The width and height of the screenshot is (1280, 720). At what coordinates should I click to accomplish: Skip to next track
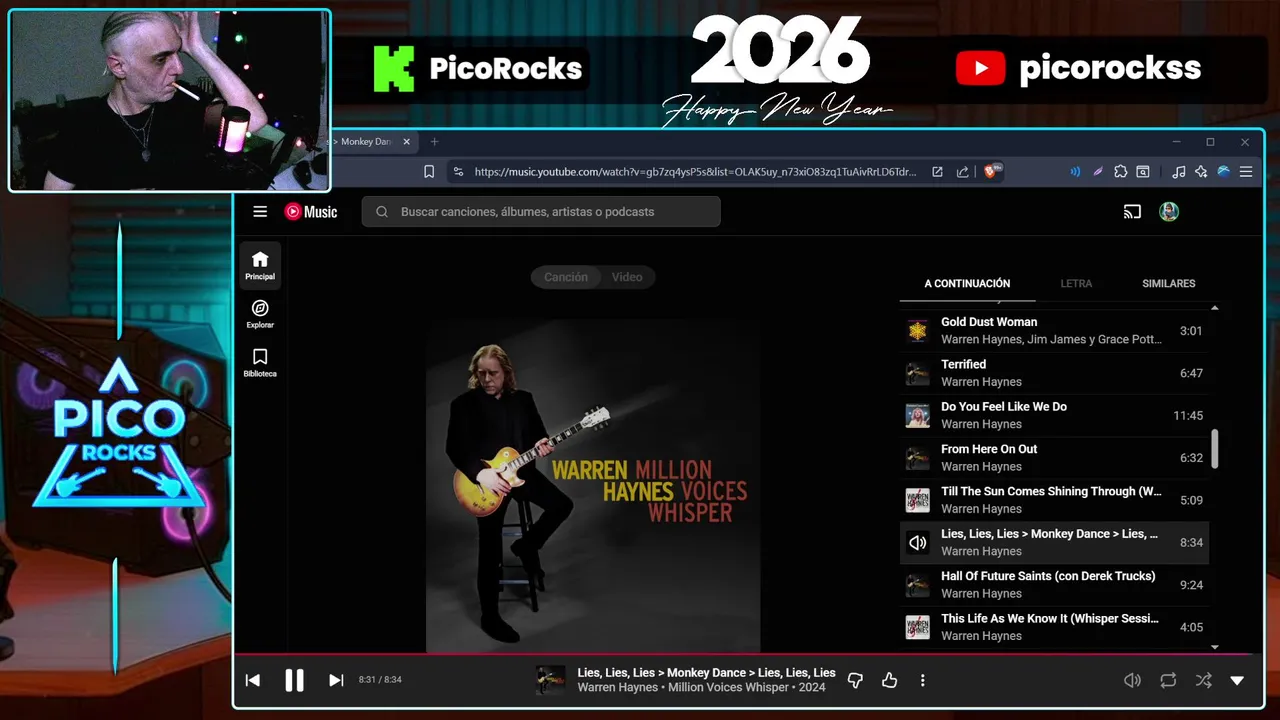(x=336, y=680)
